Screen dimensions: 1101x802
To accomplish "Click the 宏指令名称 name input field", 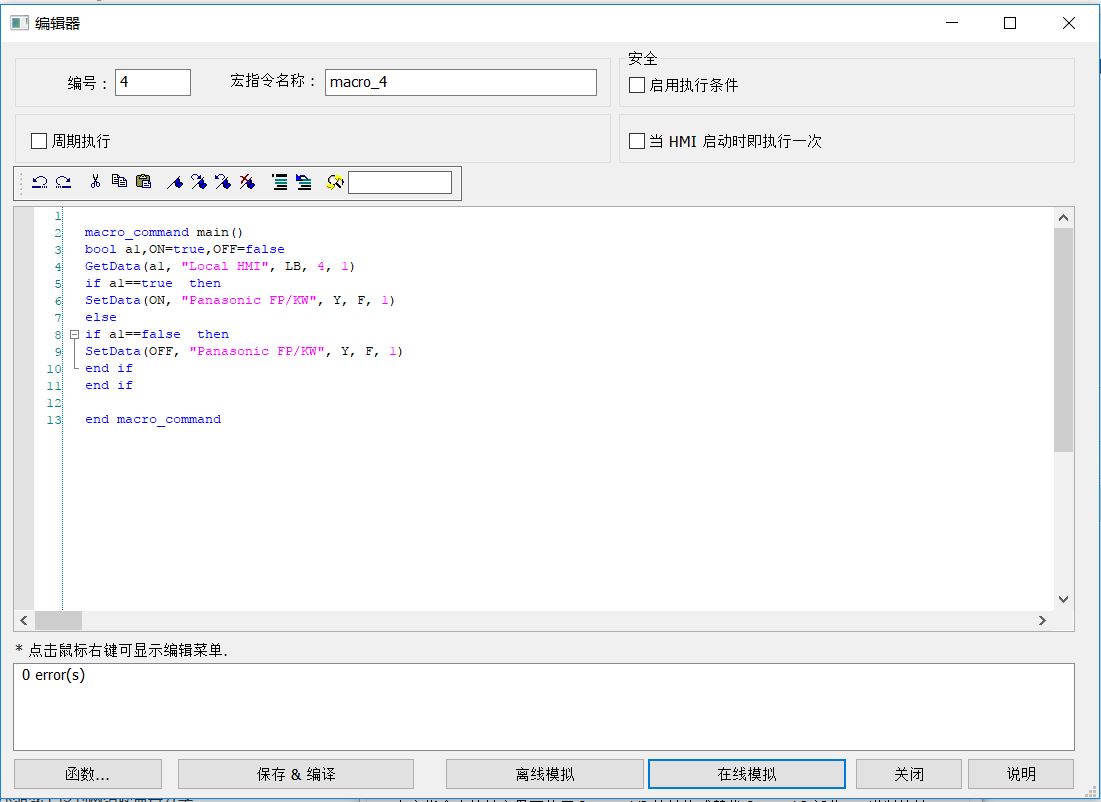I will click(x=461, y=82).
